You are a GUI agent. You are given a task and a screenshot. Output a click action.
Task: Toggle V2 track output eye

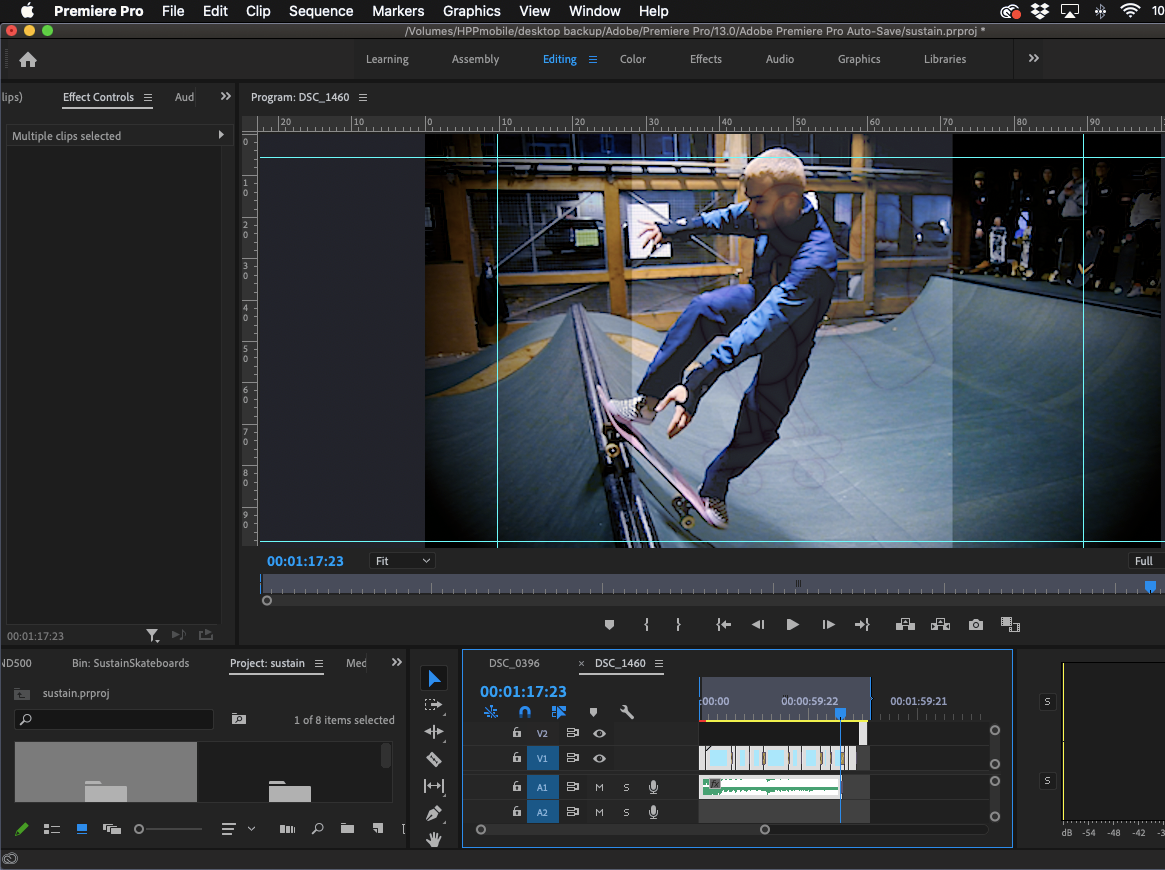(x=599, y=733)
